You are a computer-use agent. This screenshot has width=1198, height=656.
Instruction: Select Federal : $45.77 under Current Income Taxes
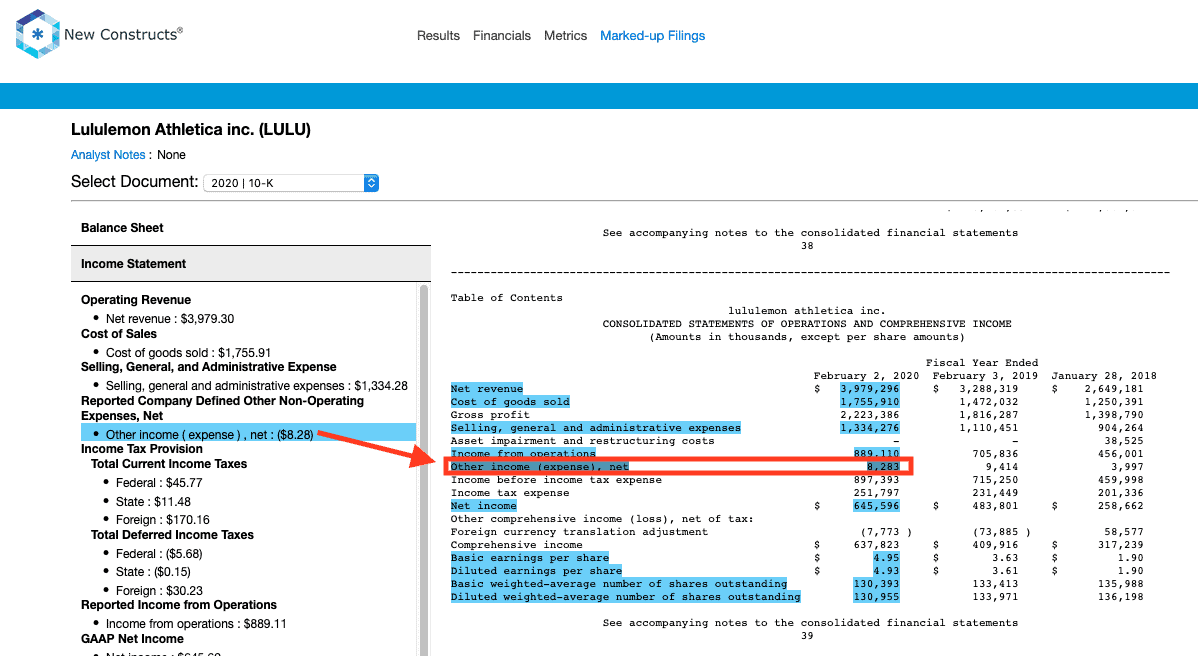[159, 483]
